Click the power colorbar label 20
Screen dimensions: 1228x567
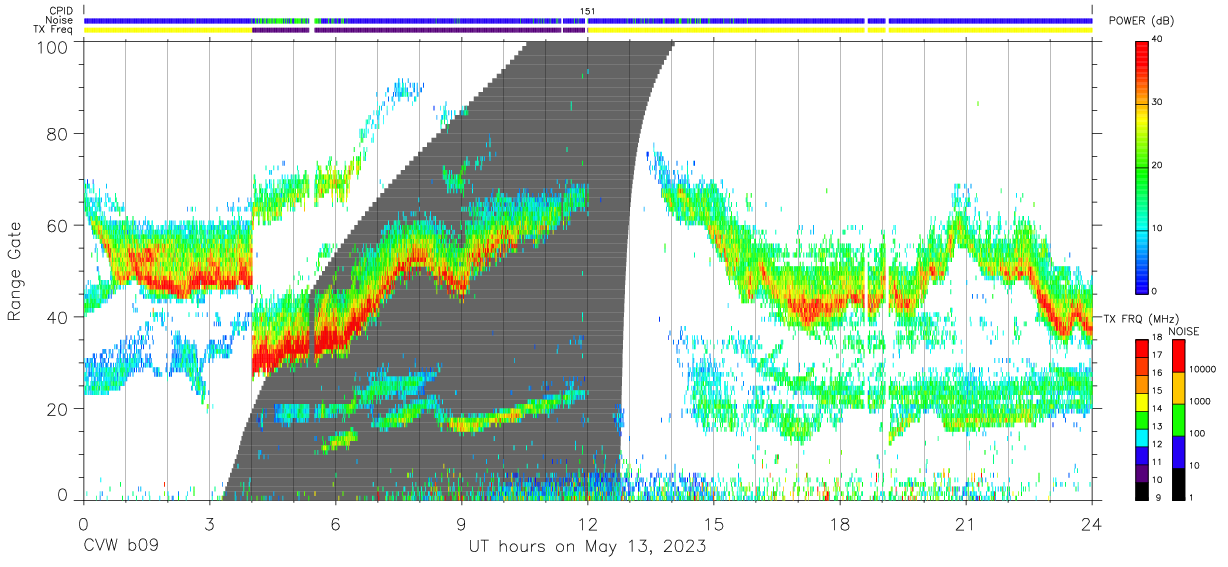(x=1159, y=165)
